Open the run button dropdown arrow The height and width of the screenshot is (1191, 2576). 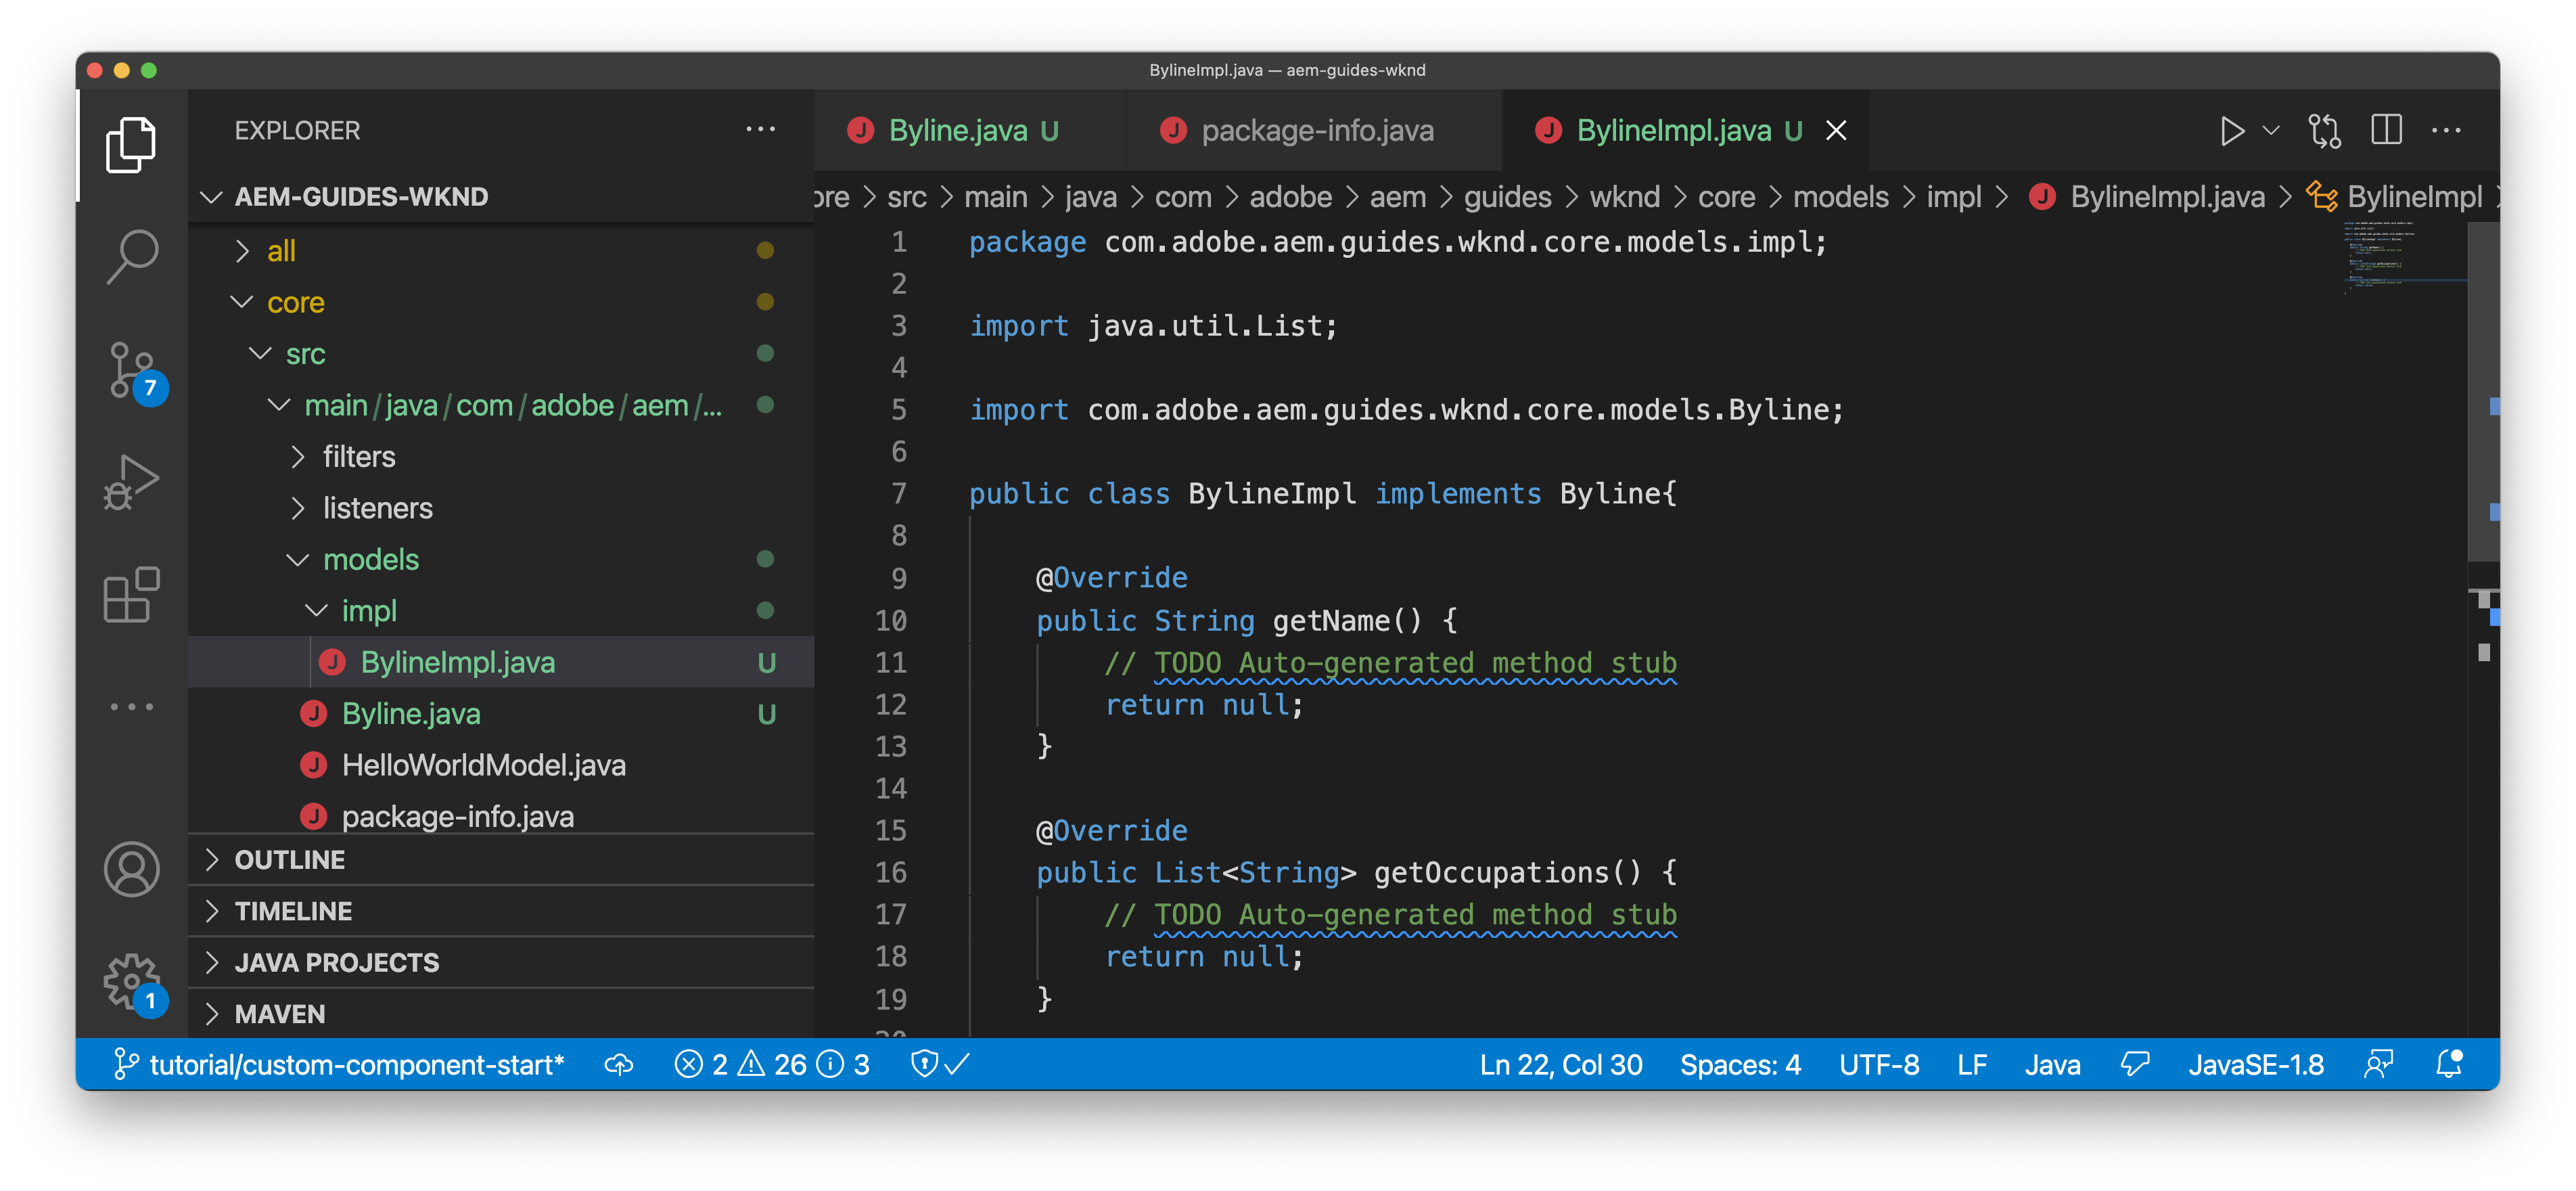(x=2271, y=131)
